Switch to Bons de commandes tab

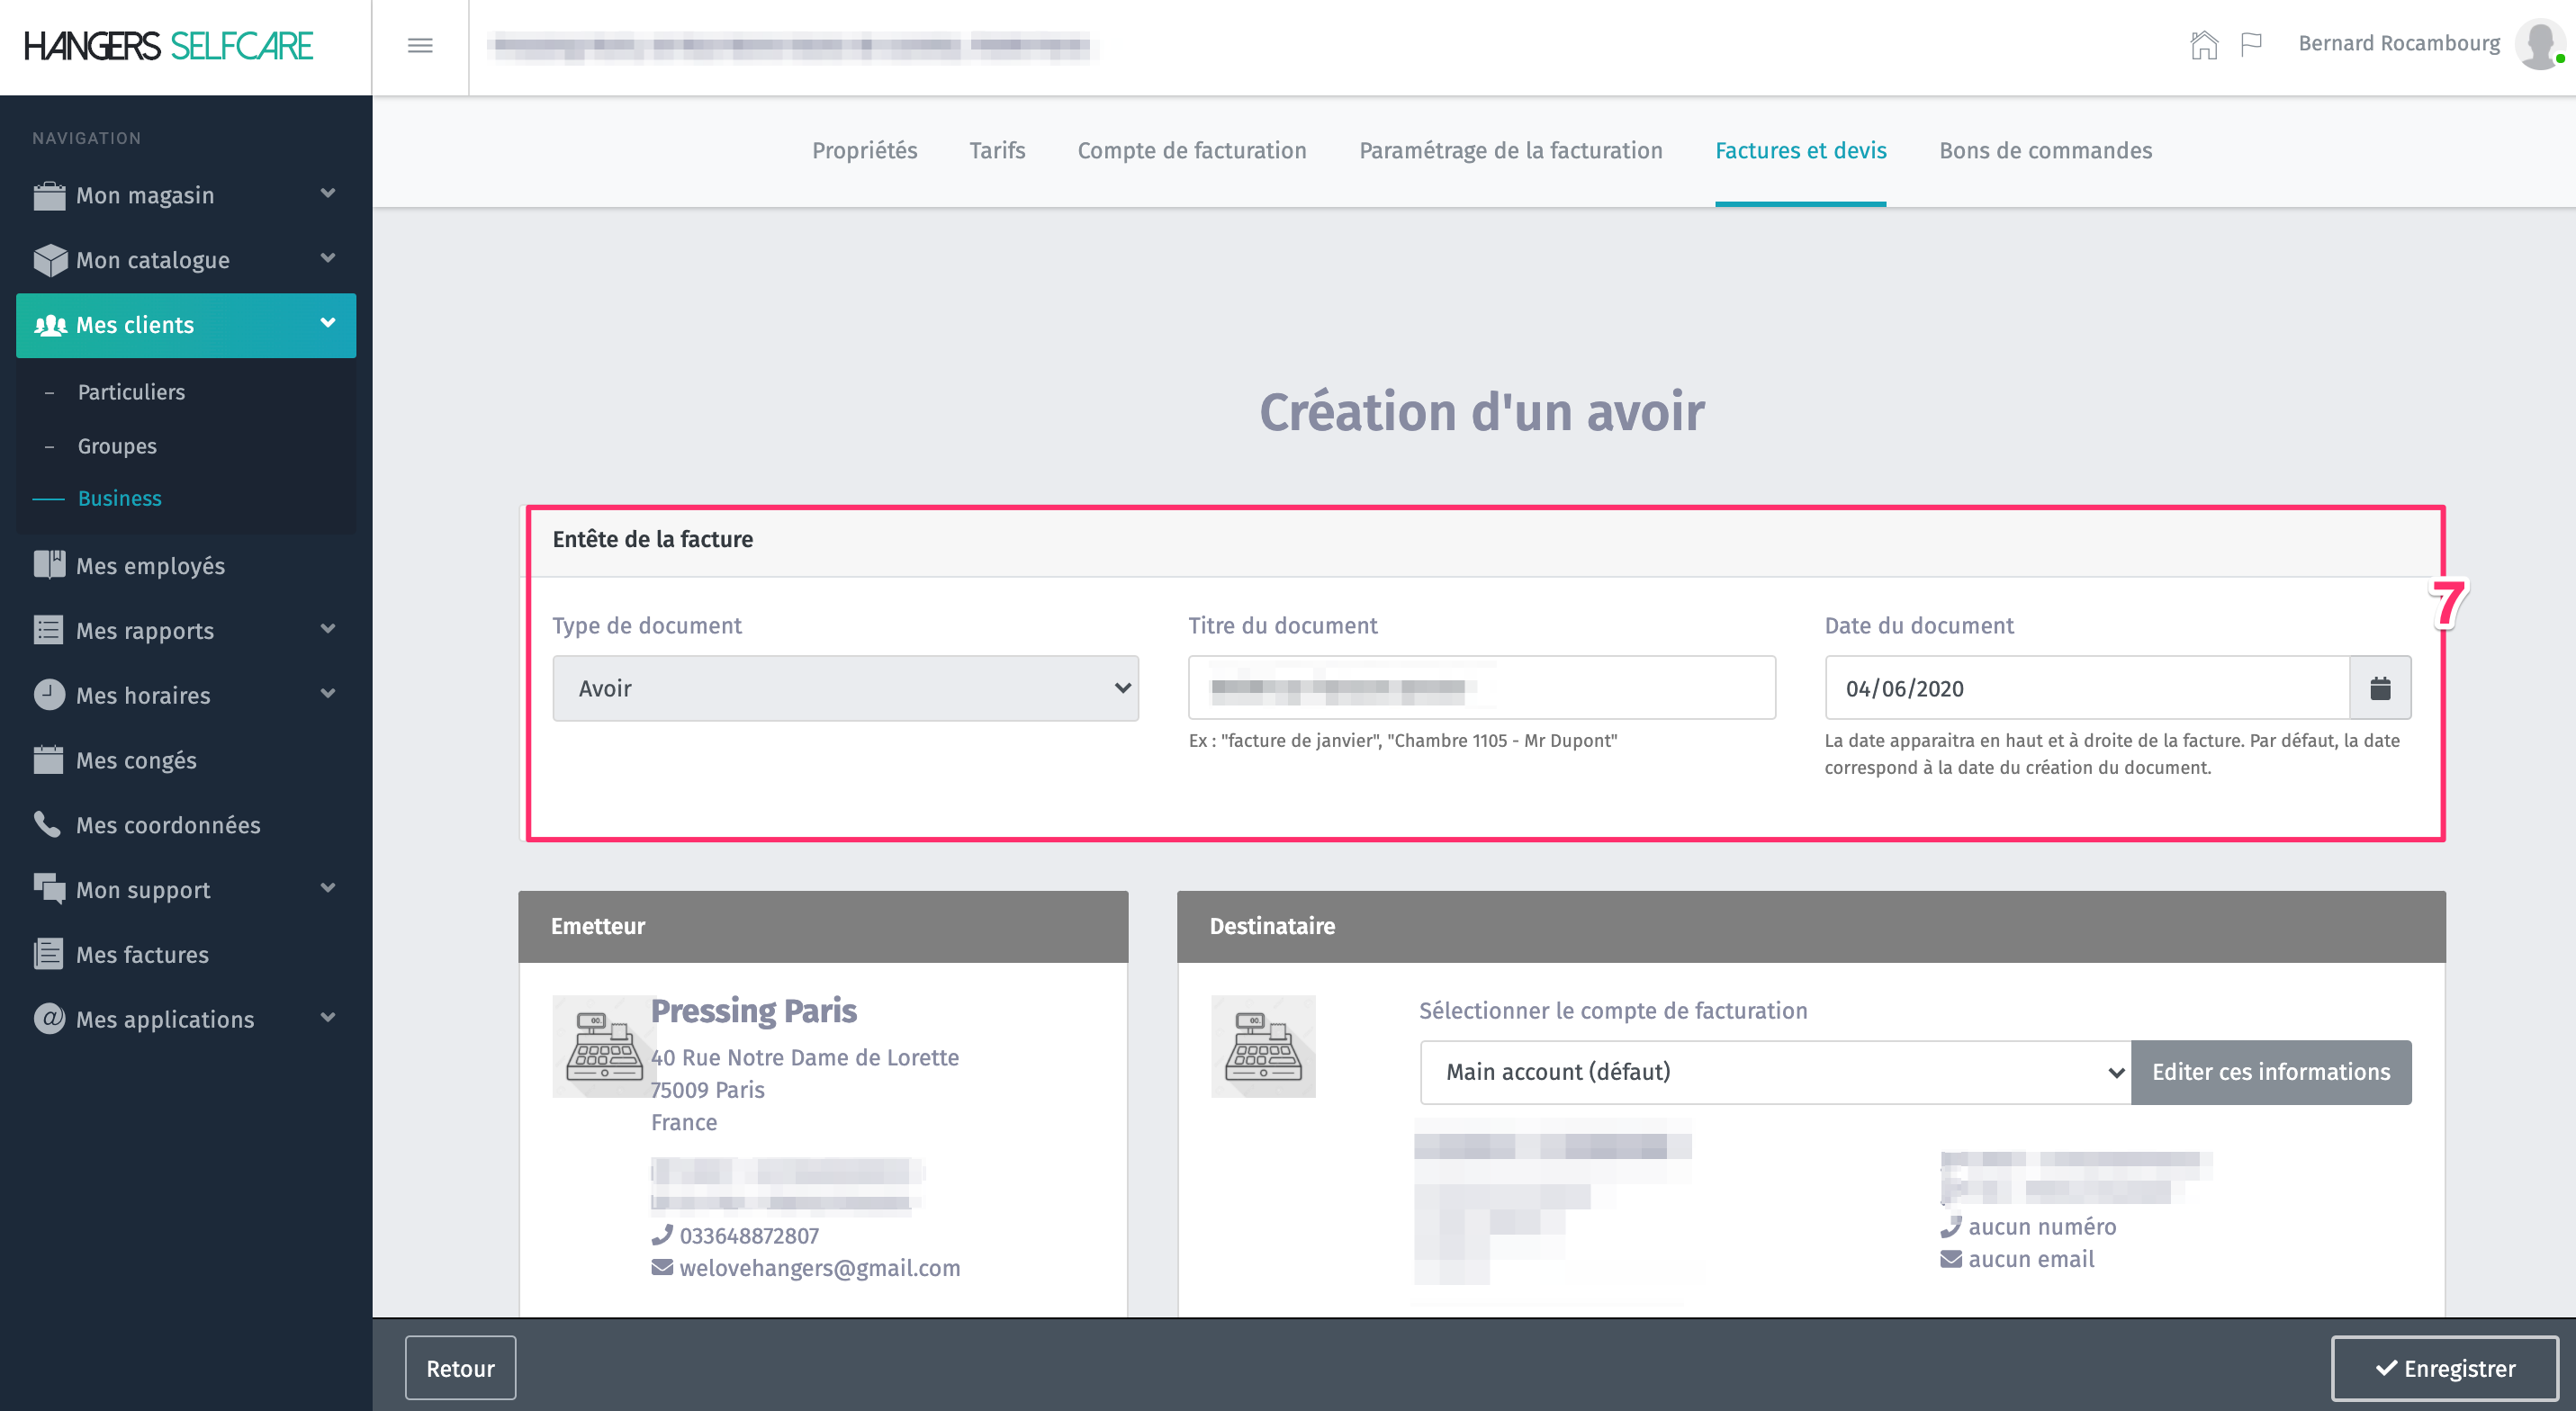[2045, 150]
